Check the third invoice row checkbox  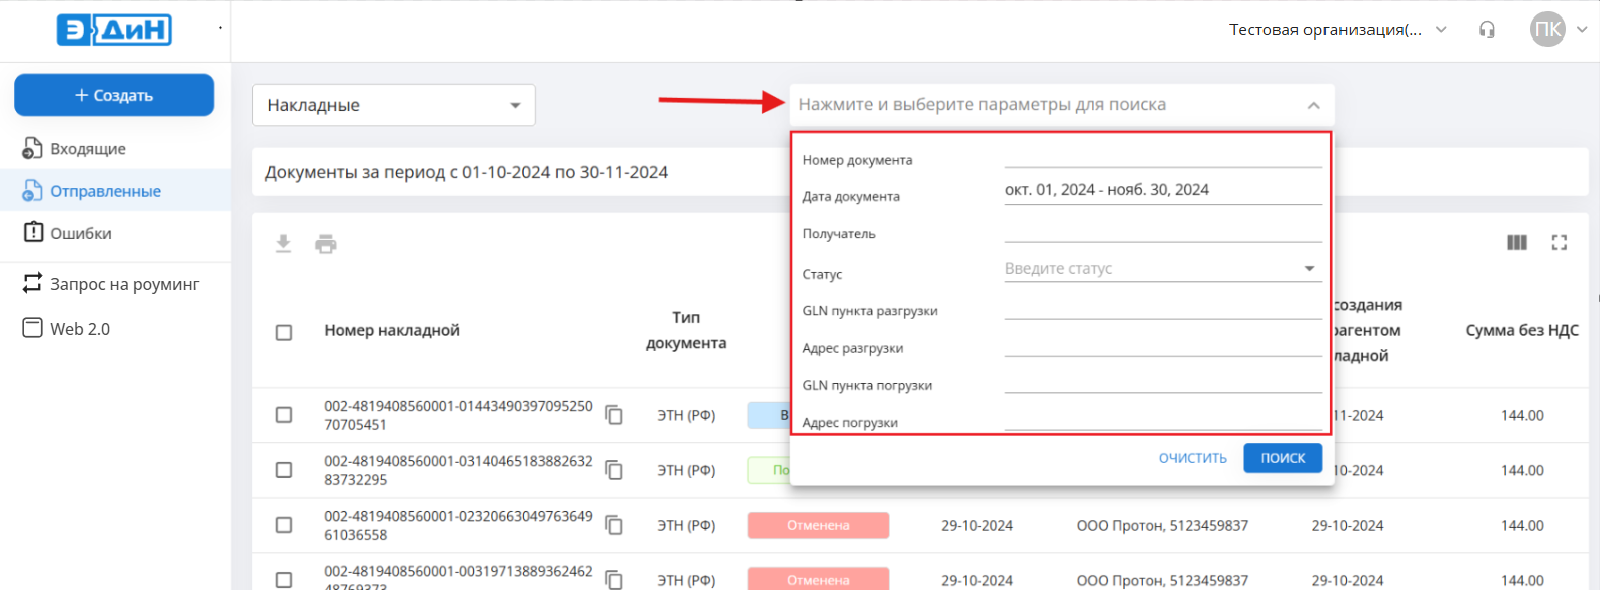tap(284, 525)
